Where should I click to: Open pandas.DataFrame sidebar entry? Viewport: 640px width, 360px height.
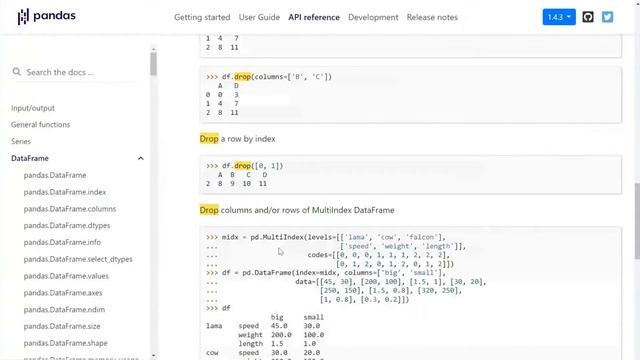[x=55, y=175]
